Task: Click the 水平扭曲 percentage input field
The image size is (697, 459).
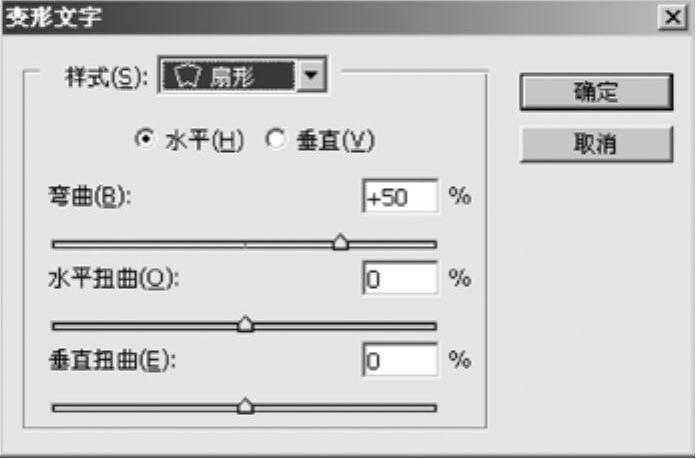Action: (401, 278)
